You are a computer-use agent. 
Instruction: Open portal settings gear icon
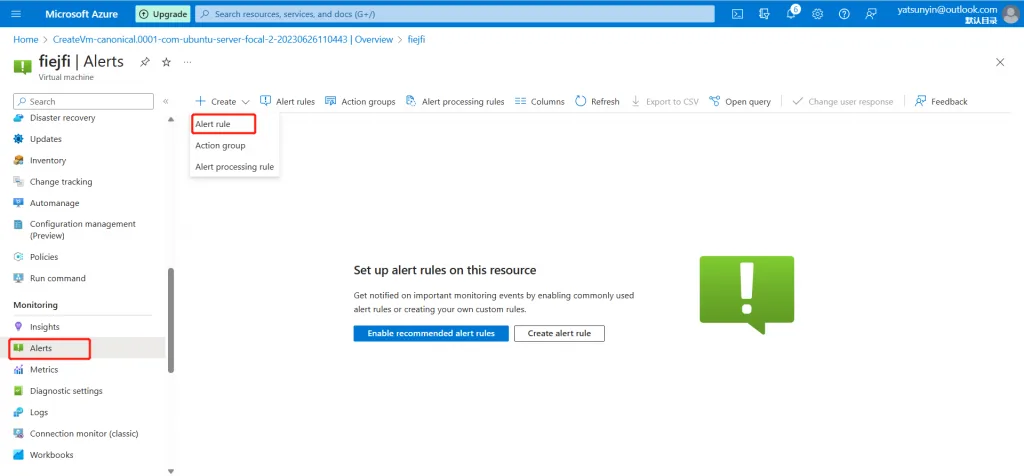pos(817,14)
